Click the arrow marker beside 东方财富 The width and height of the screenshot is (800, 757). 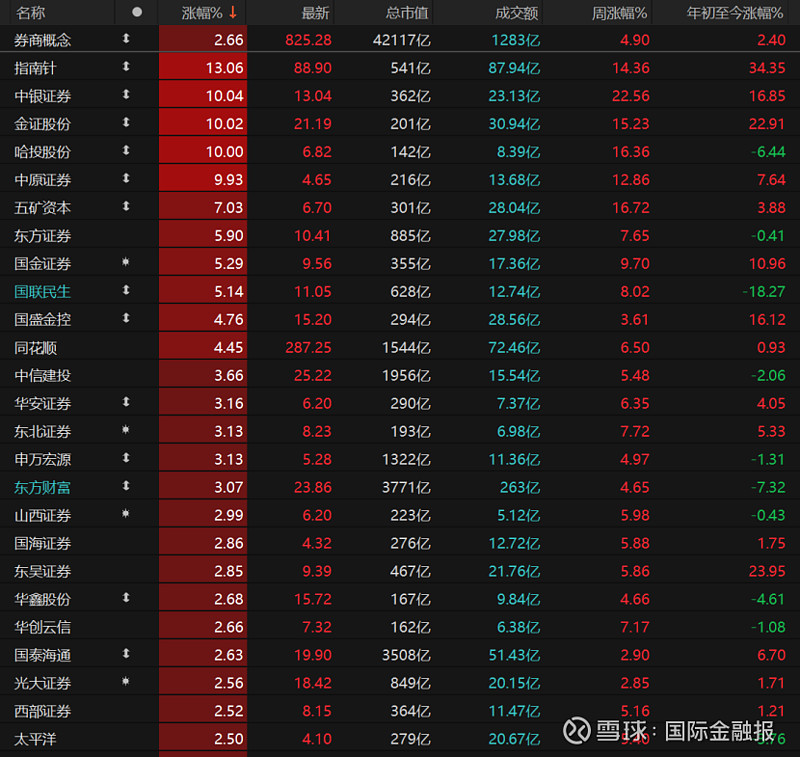[x=126, y=486]
